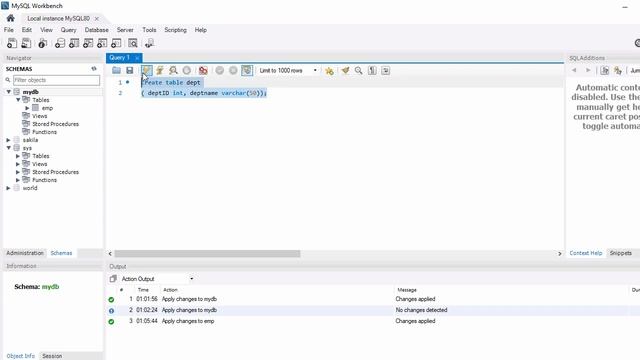The image size is (640, 360).
Task: Click the create new view icon
Action: (88, 43)
